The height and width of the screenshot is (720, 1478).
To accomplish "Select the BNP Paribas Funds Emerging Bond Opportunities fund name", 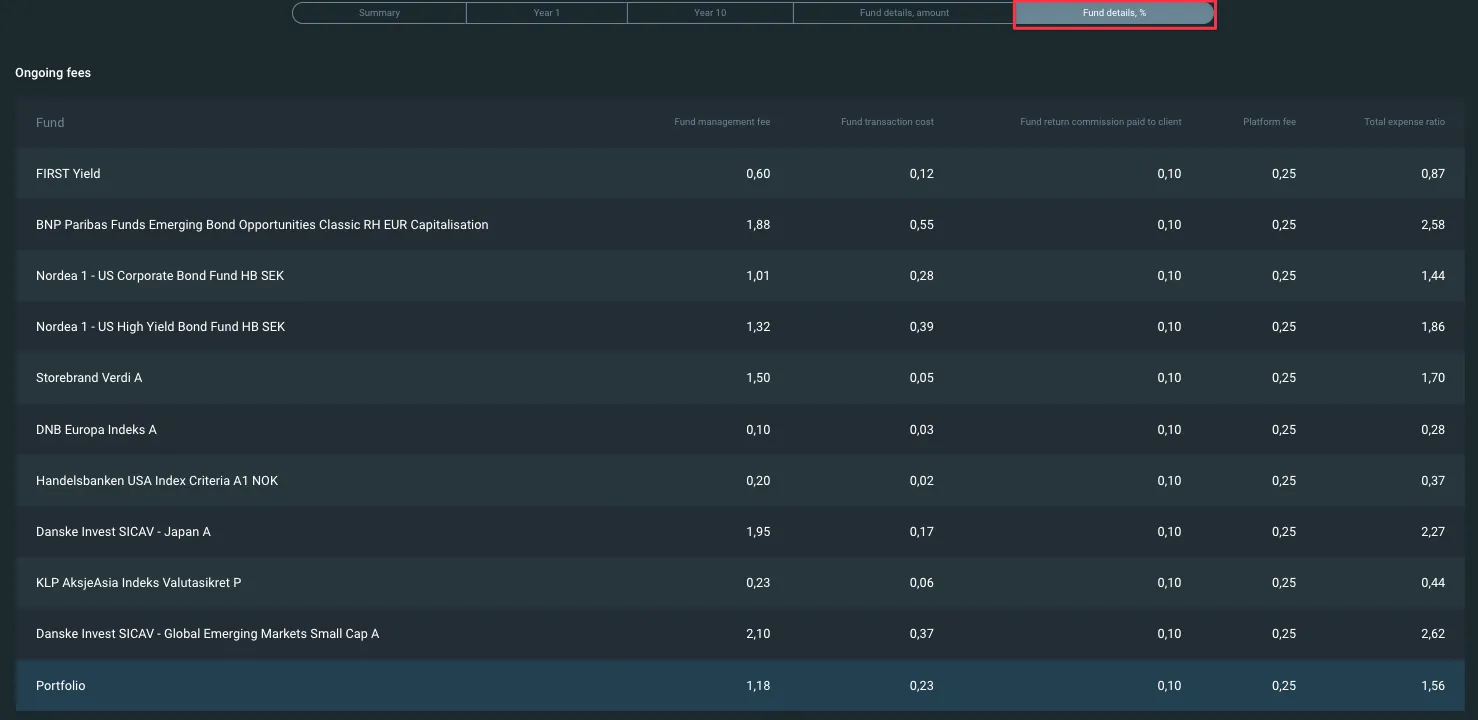I will 262,225.
